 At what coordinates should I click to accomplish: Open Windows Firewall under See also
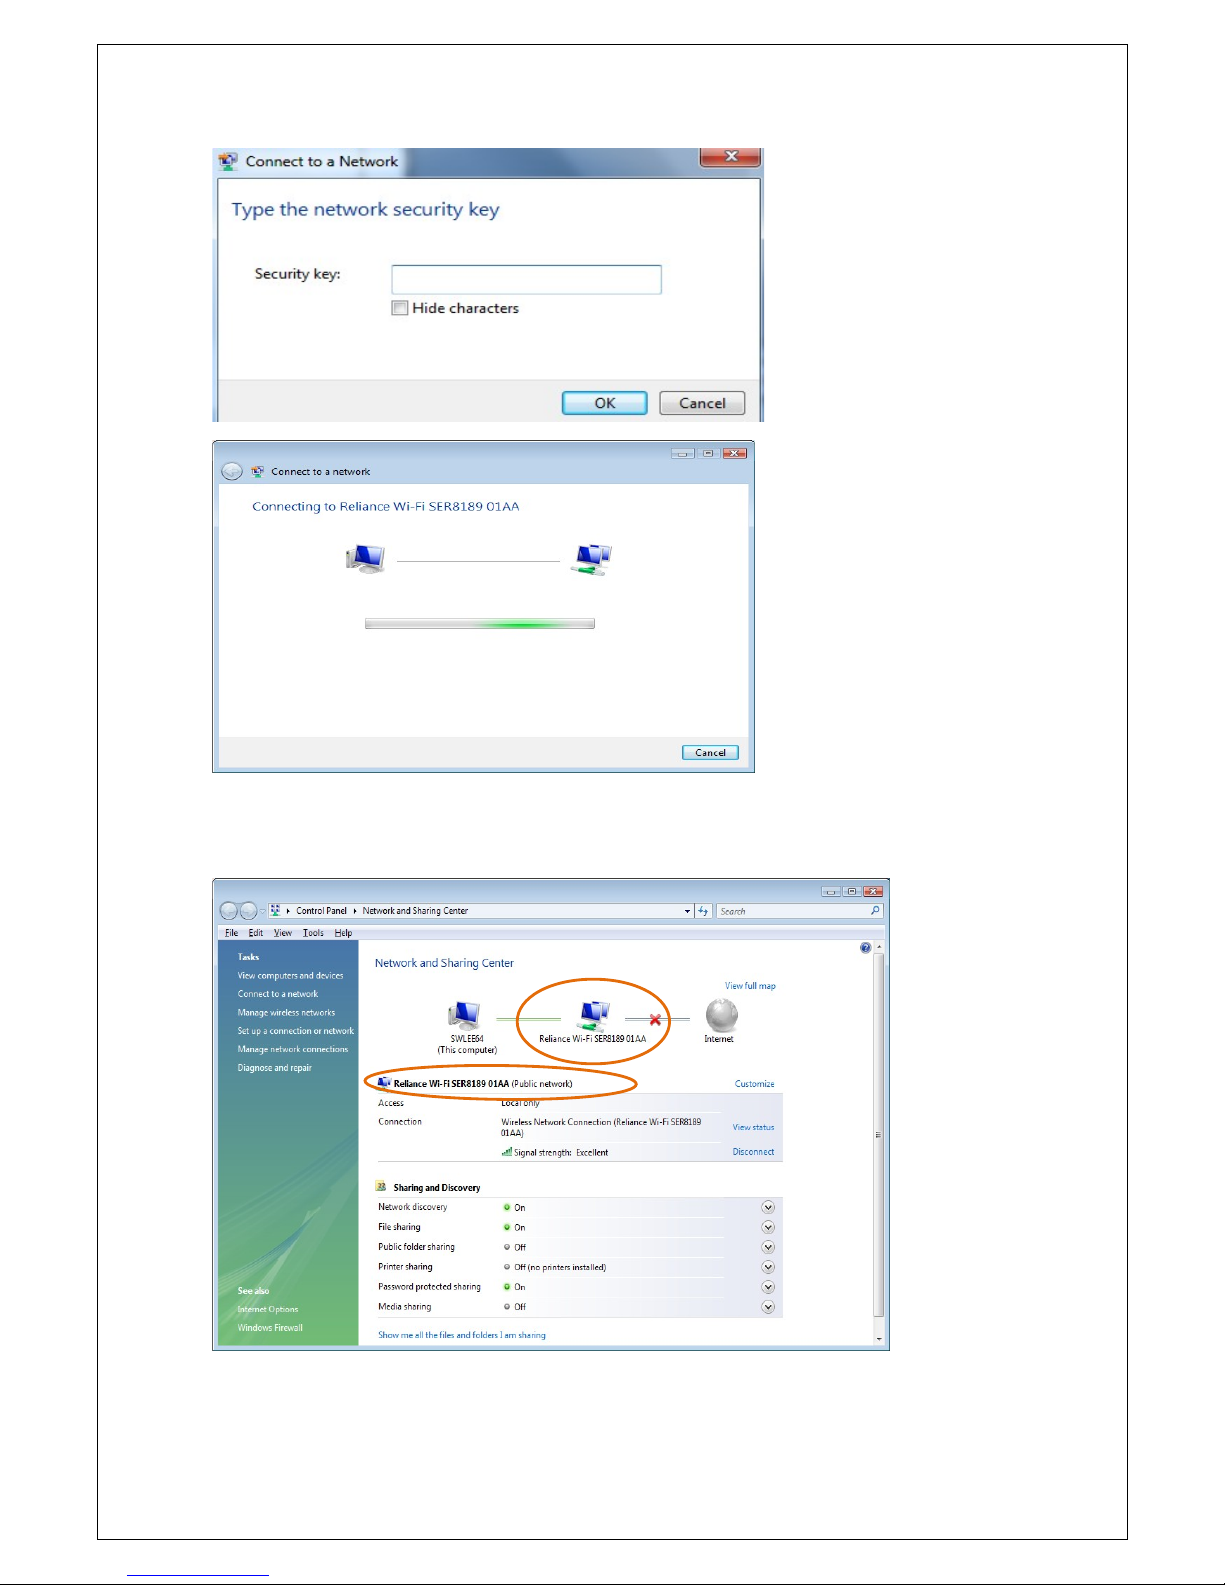[270, 1328]
